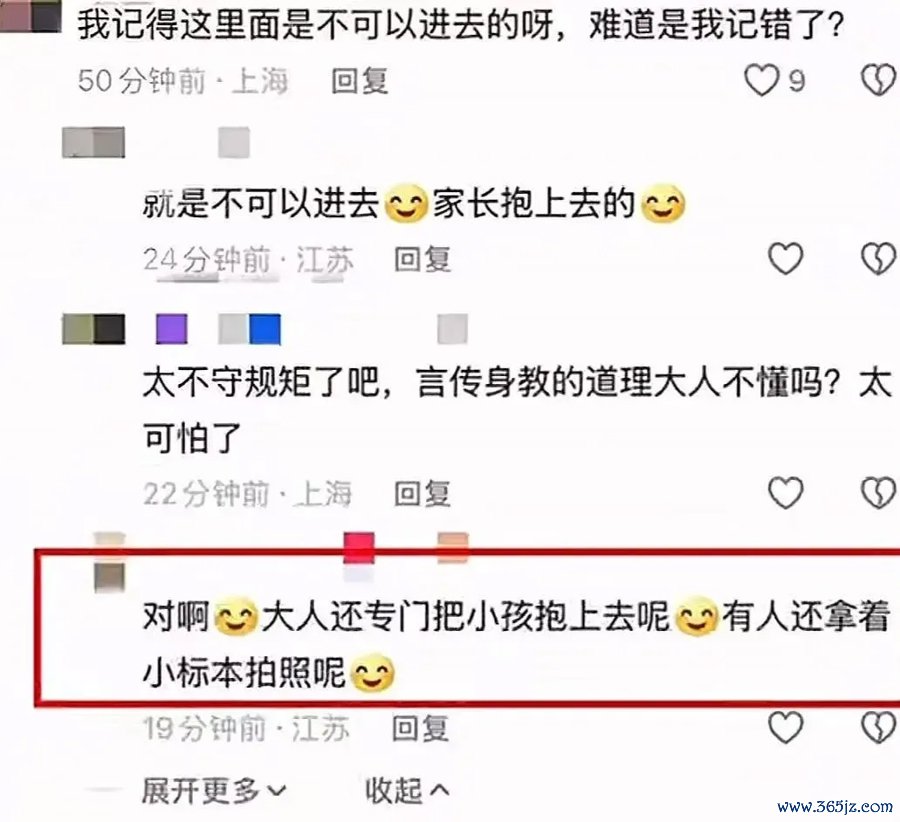This screenshot has width=900, height=822.
Task: Dislike the 19分钟前 江苏 reply
Action: 878,728
